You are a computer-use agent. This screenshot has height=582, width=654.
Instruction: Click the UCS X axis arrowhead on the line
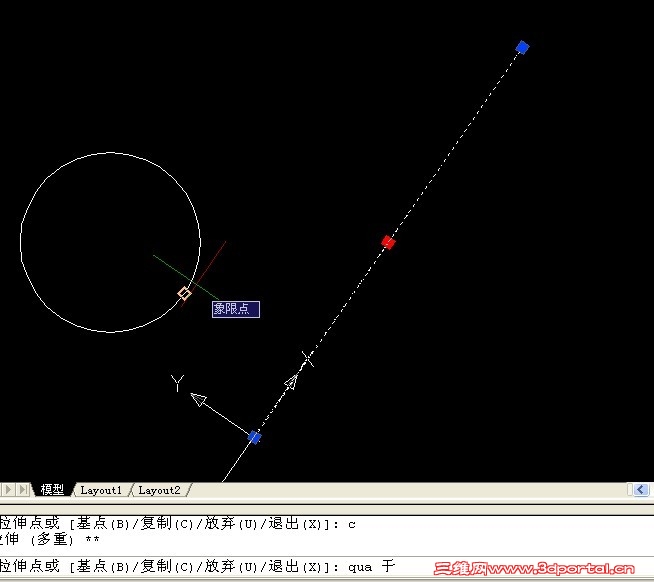click(292, 381)
